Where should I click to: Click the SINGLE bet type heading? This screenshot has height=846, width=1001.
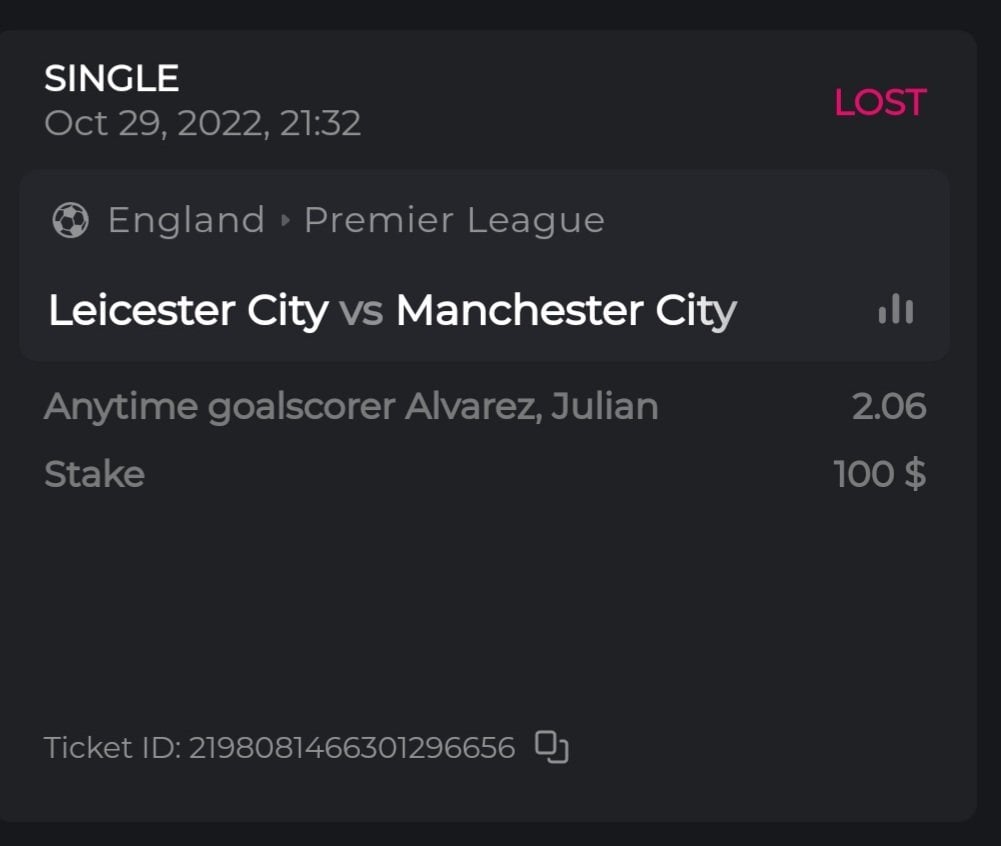[x=112, y=78]
